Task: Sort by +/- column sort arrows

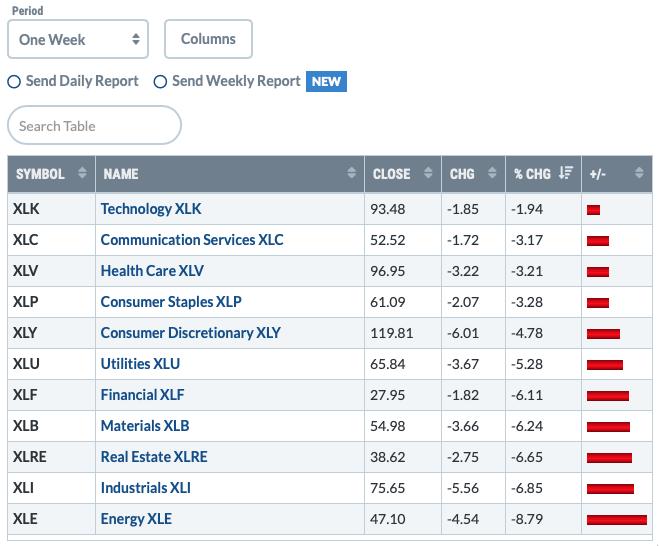Action: (639, 173)
